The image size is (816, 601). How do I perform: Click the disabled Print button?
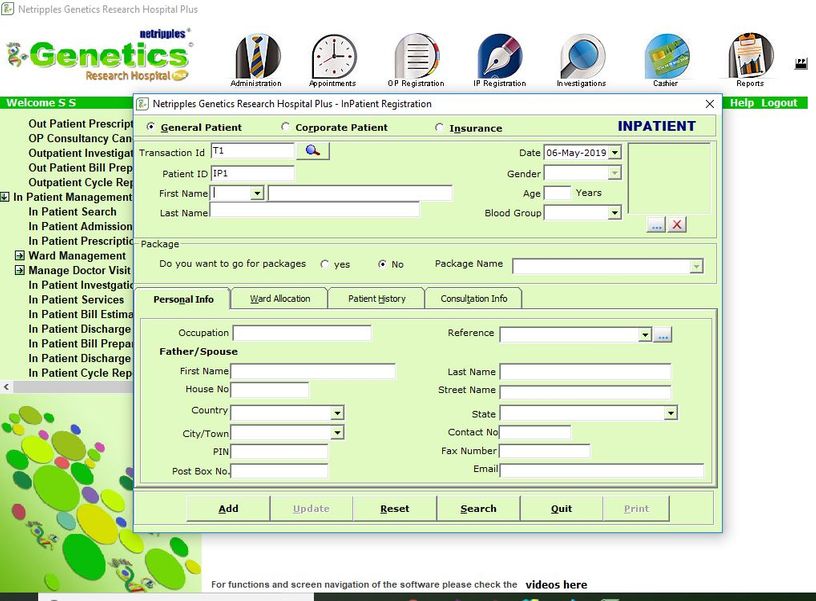click(636, 508)
